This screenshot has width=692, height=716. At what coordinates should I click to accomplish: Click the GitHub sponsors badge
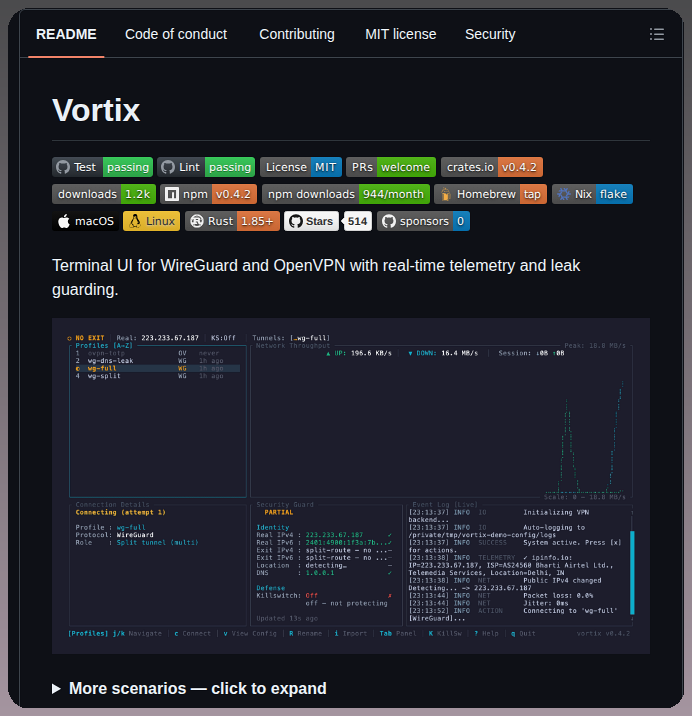(x=423, y=221)
